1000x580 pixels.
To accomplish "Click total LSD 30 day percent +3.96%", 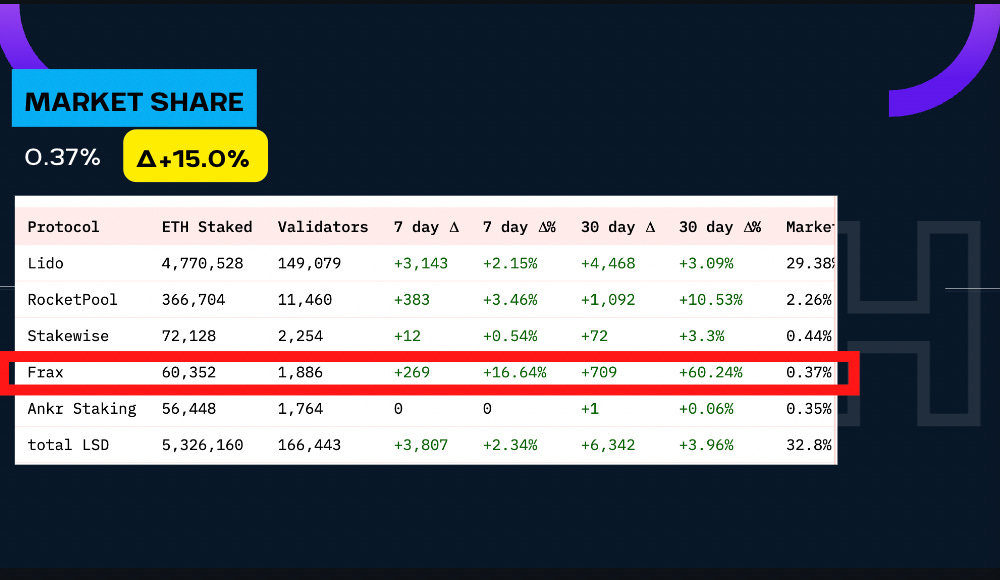I will pyautogui.click(x=706, y=445).
